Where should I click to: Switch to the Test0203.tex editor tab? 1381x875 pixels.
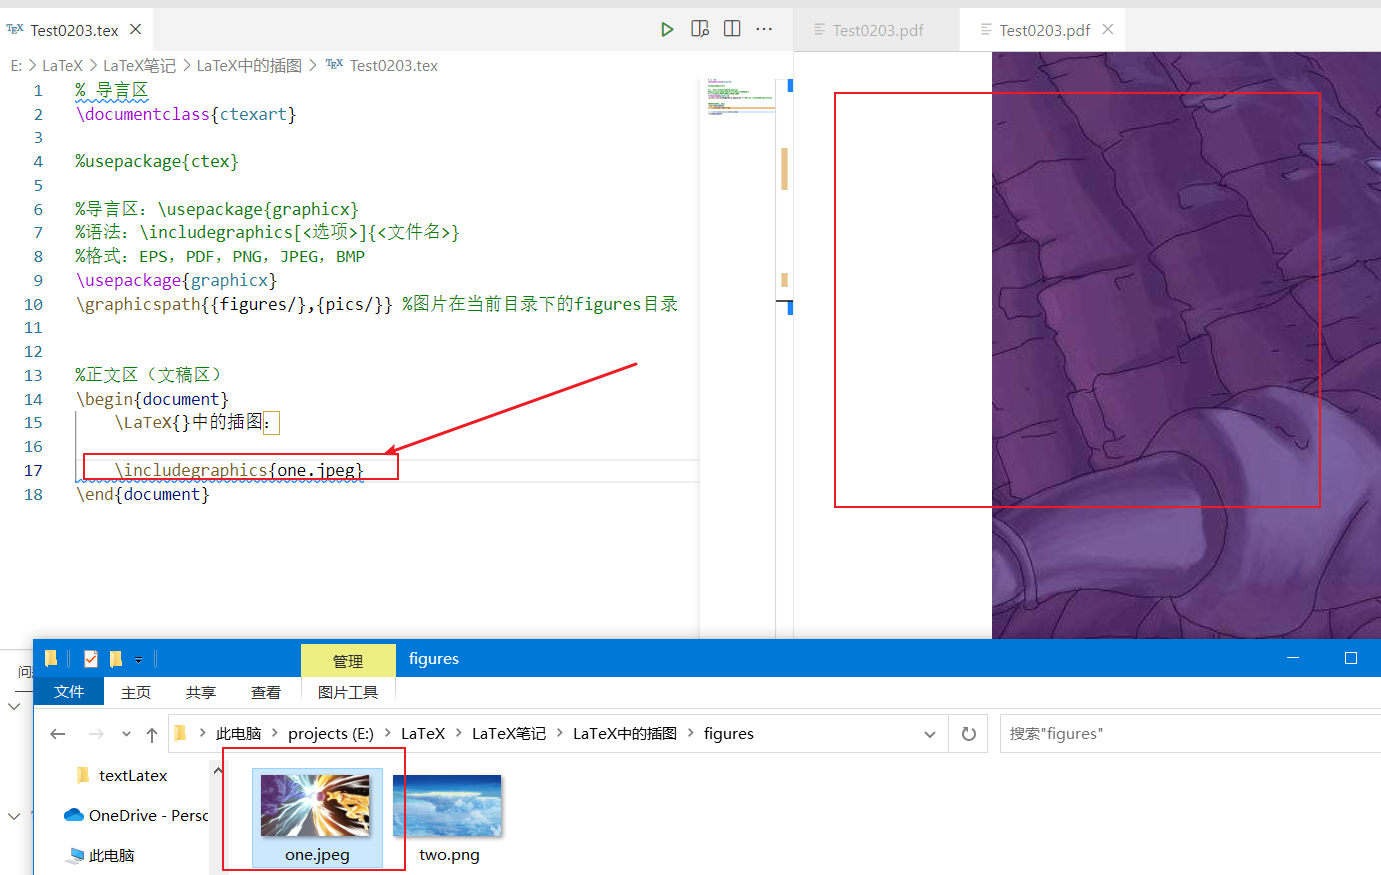[x=74, y=30]
